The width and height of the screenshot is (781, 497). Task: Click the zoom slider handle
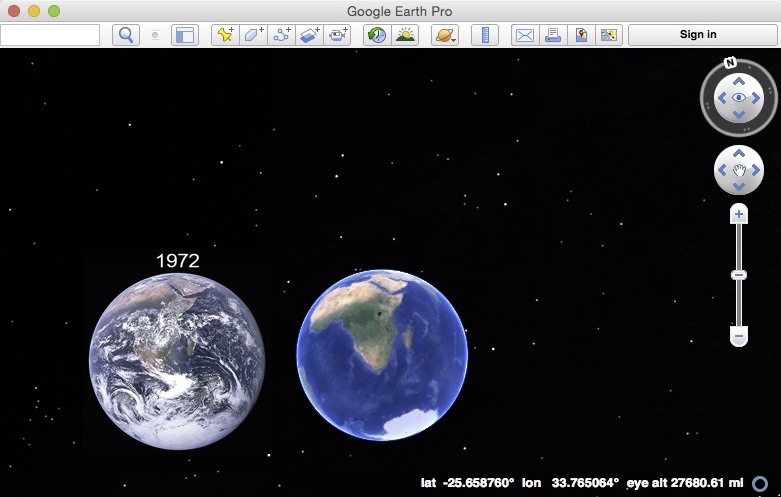739,275
